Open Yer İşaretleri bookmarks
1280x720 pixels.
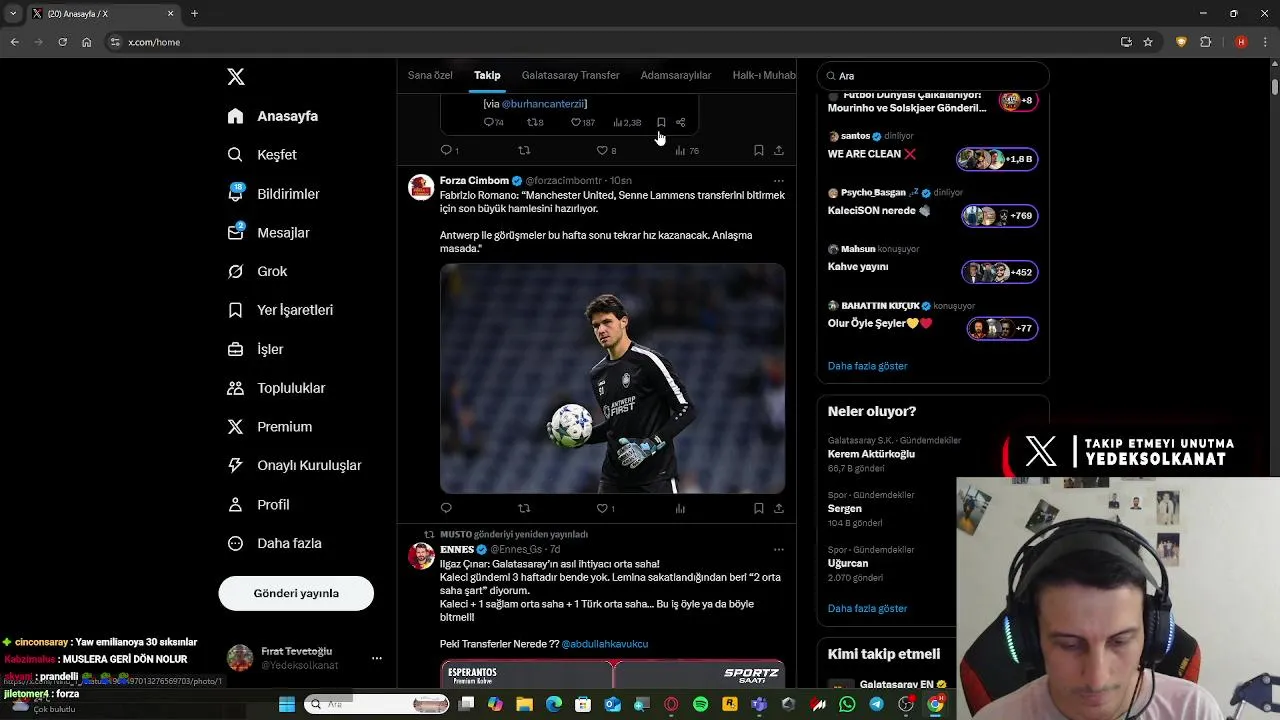coord(280,310)
